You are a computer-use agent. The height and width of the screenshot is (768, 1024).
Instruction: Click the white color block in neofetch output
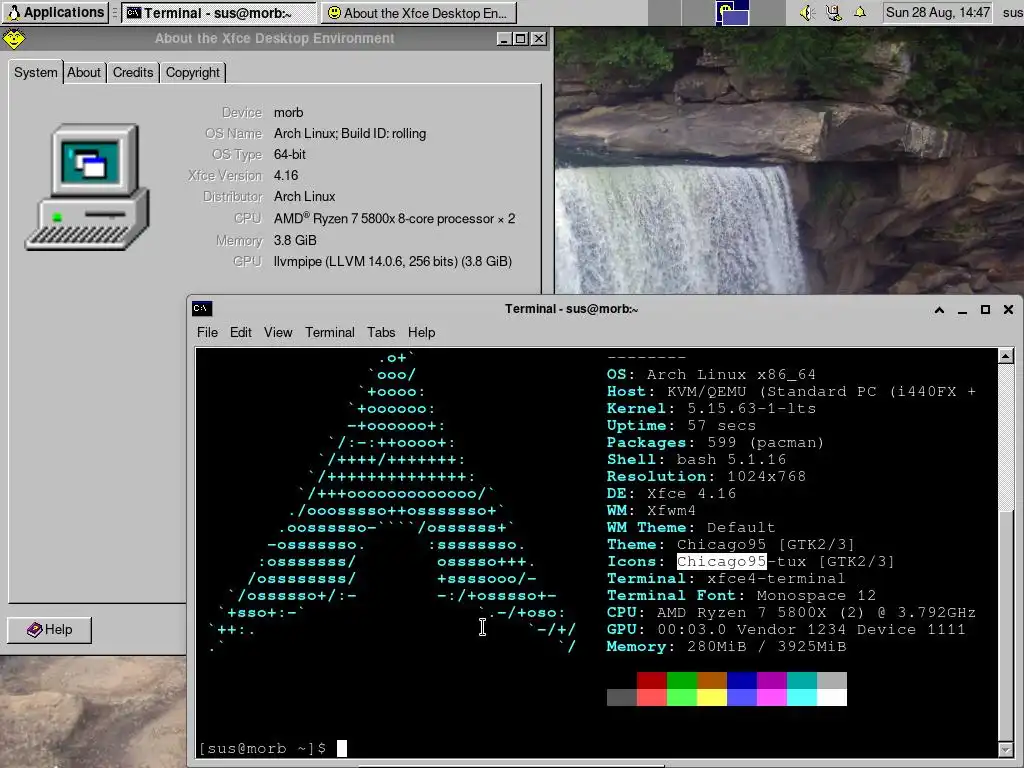[x=832, y=697]
